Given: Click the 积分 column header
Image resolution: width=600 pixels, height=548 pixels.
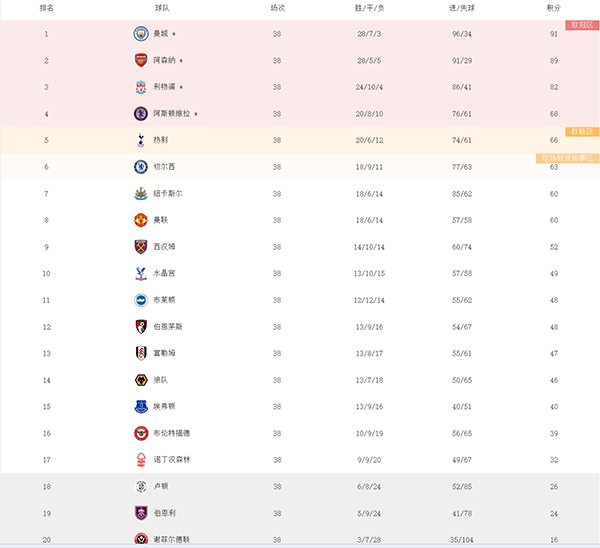Looking at the screenshot, I should tap(553, 7).
